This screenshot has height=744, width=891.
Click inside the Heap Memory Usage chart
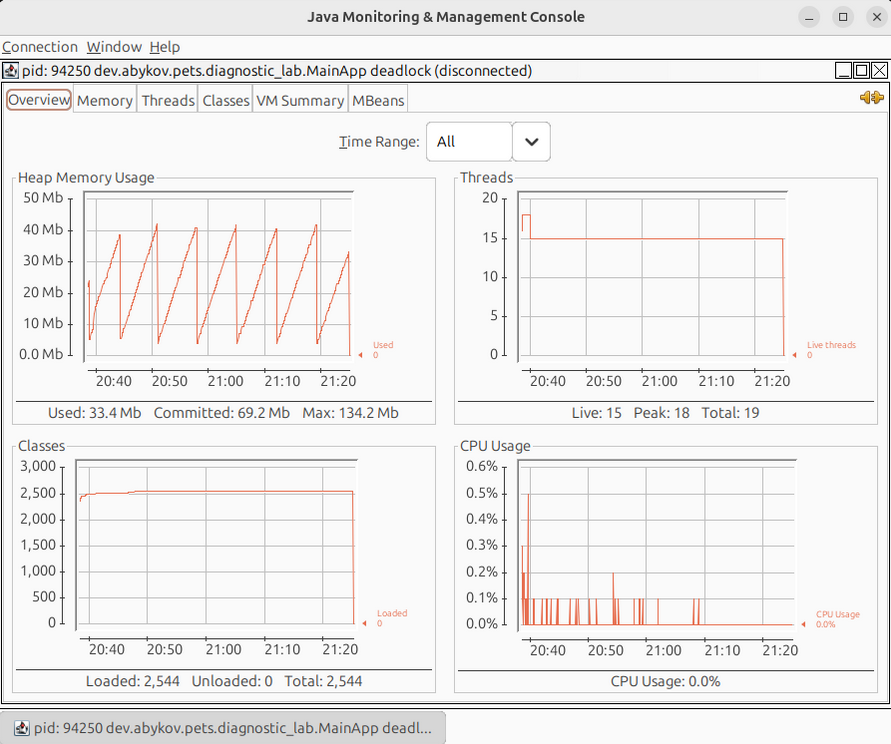coord(218,276)
